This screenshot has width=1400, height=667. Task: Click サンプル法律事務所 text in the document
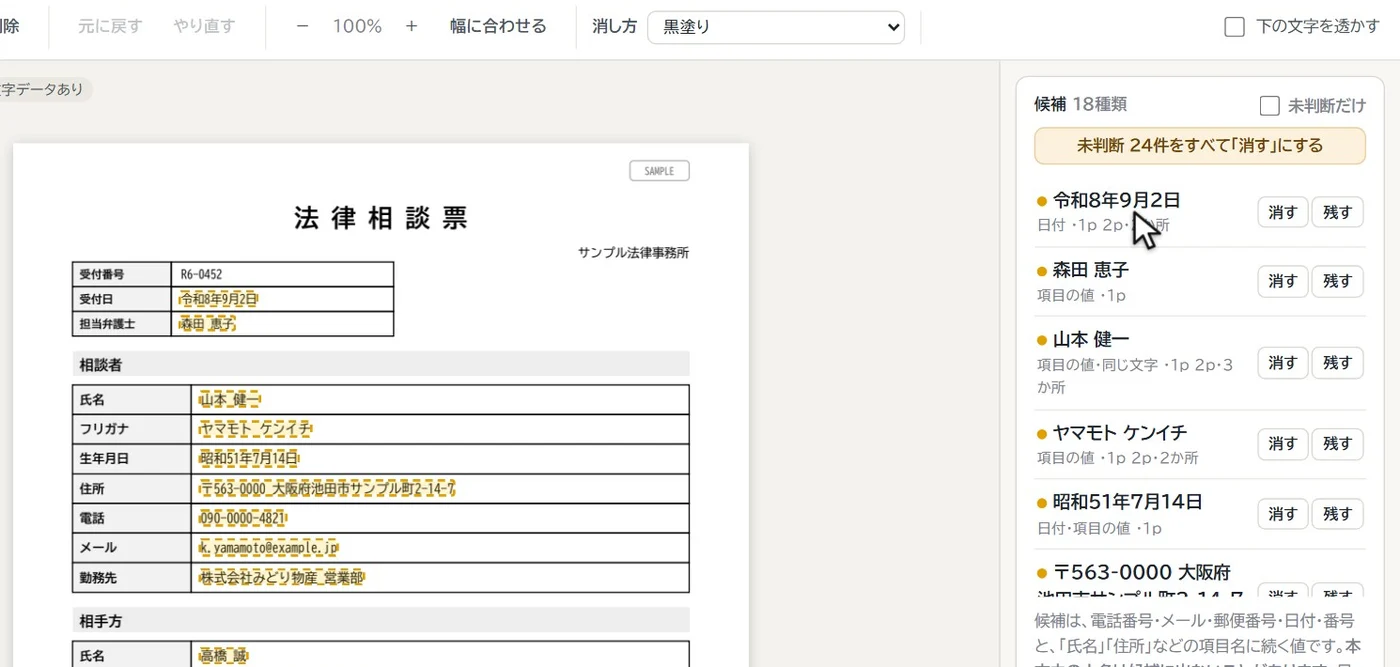(633, 253)
